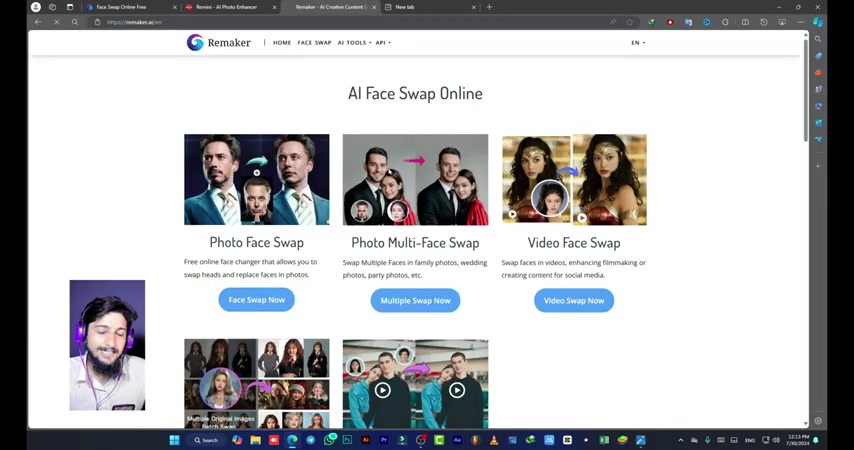Image resolution: width=854 pixels, height=450 pixels.
Task: Click the Remaker logo
Action: tap(218, 42)
